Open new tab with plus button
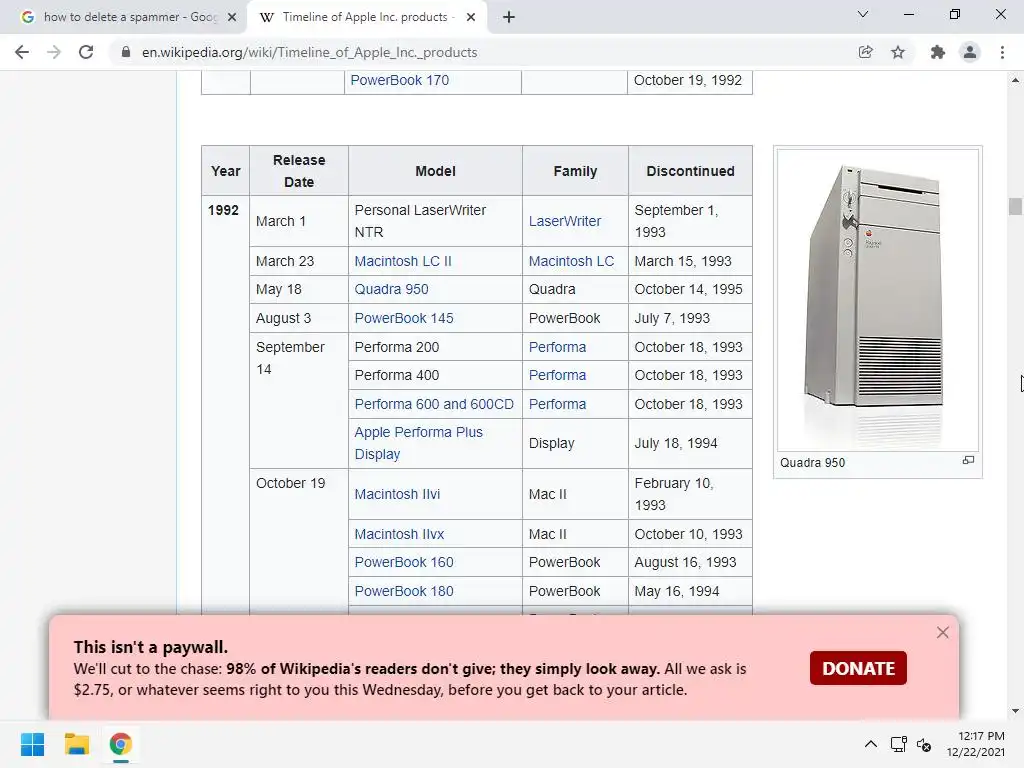Image resolution: width=1024 pixels, height=768 pixels. click(509, 18)
